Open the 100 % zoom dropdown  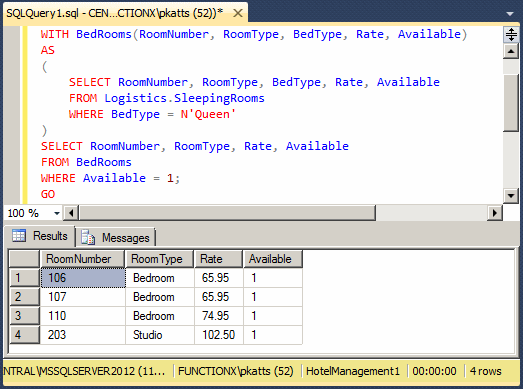point(57,213)
